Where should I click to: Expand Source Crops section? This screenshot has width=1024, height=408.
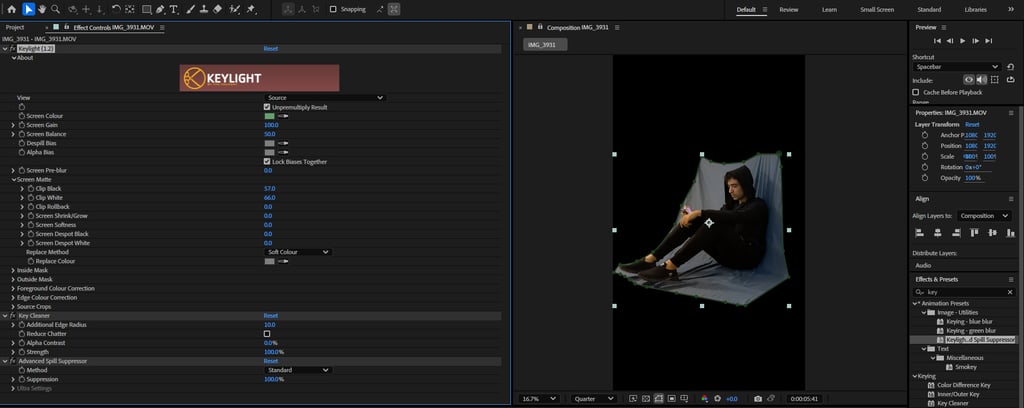point(13,306)
